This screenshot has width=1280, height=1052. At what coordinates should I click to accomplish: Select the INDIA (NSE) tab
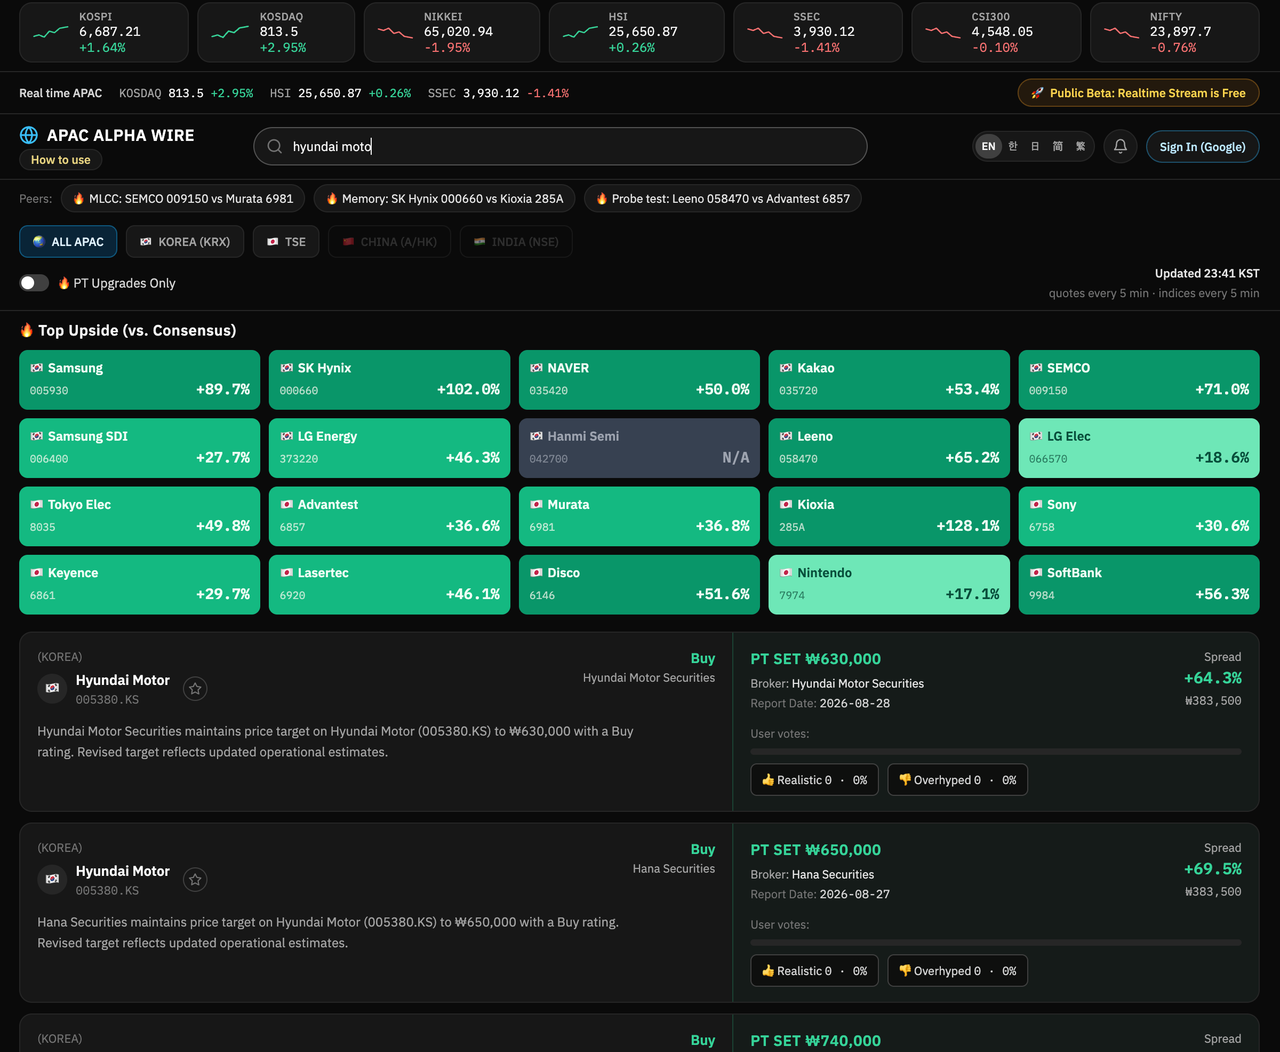tap(516, 242)
